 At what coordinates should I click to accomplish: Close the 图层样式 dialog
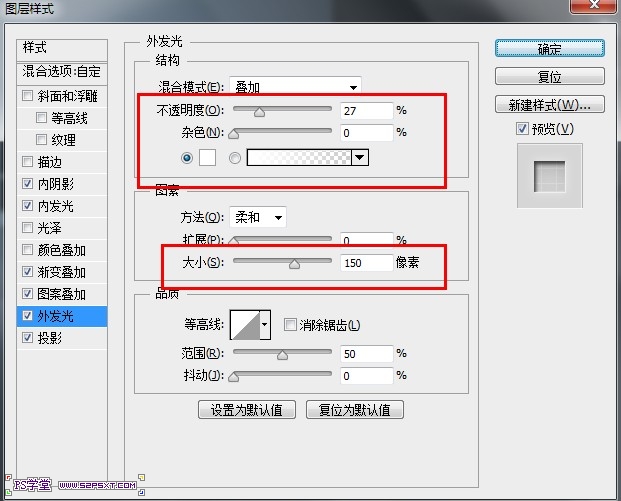point(593,5)
